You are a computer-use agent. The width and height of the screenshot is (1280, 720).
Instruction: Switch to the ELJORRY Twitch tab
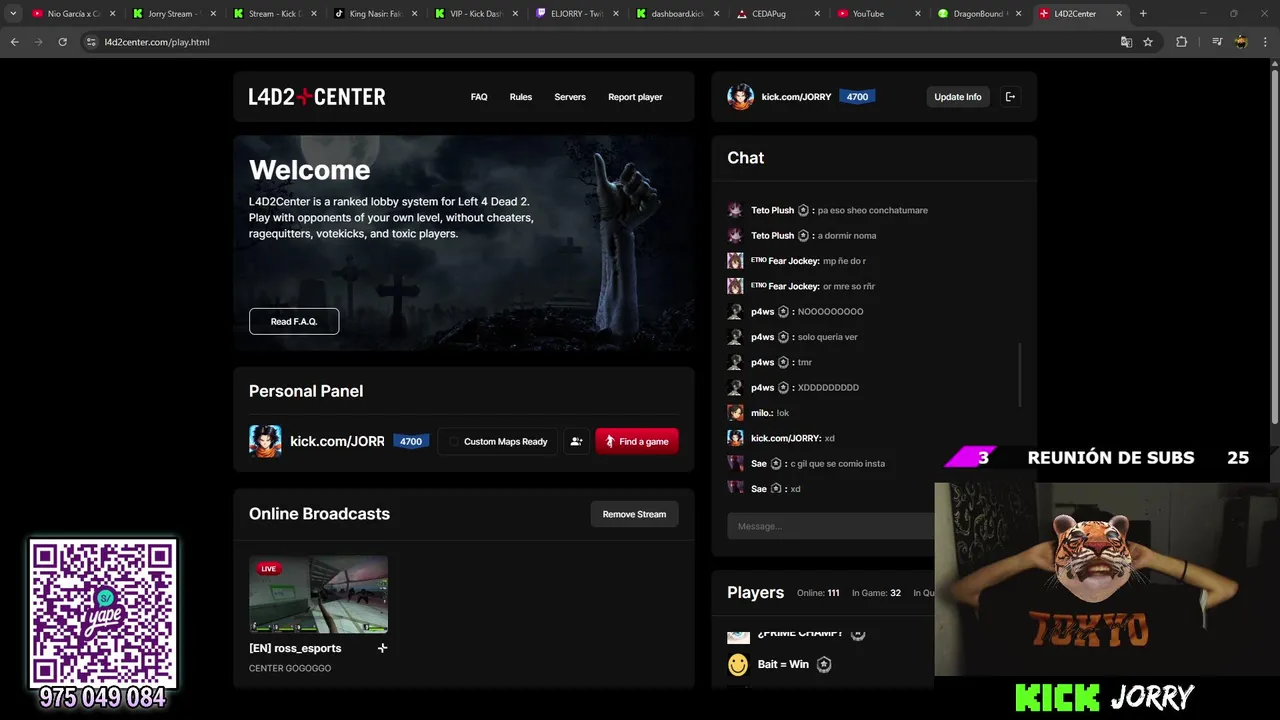(578, 14)
